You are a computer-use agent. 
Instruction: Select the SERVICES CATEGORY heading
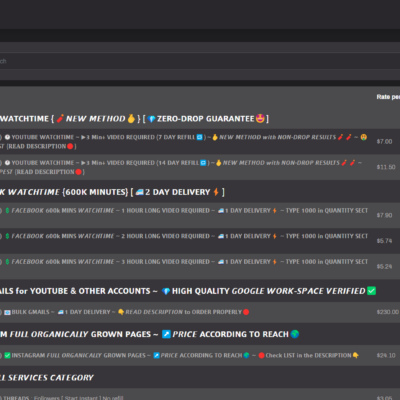tap(47, 378)
